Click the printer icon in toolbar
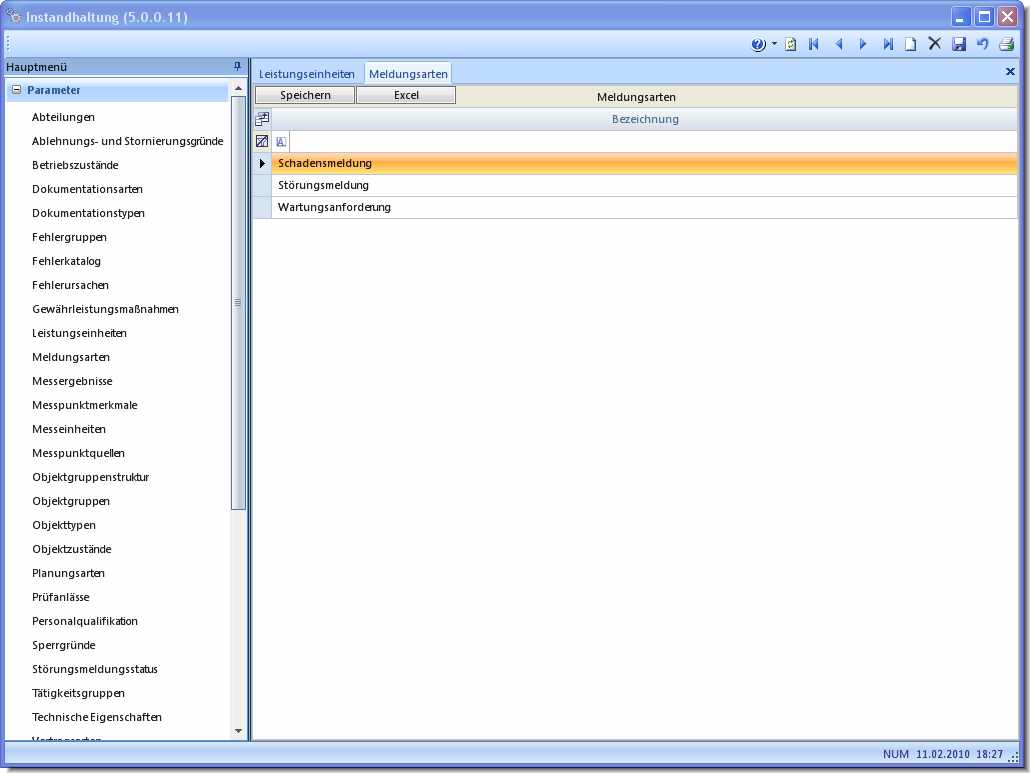 pos(1006,44)
